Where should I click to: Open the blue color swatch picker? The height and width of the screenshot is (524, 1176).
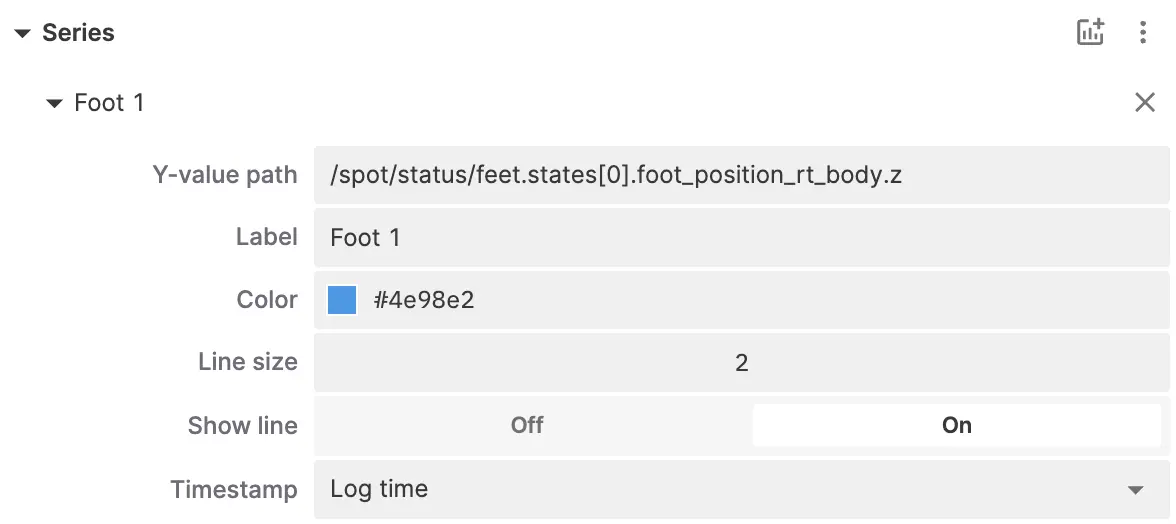[342, 300]
